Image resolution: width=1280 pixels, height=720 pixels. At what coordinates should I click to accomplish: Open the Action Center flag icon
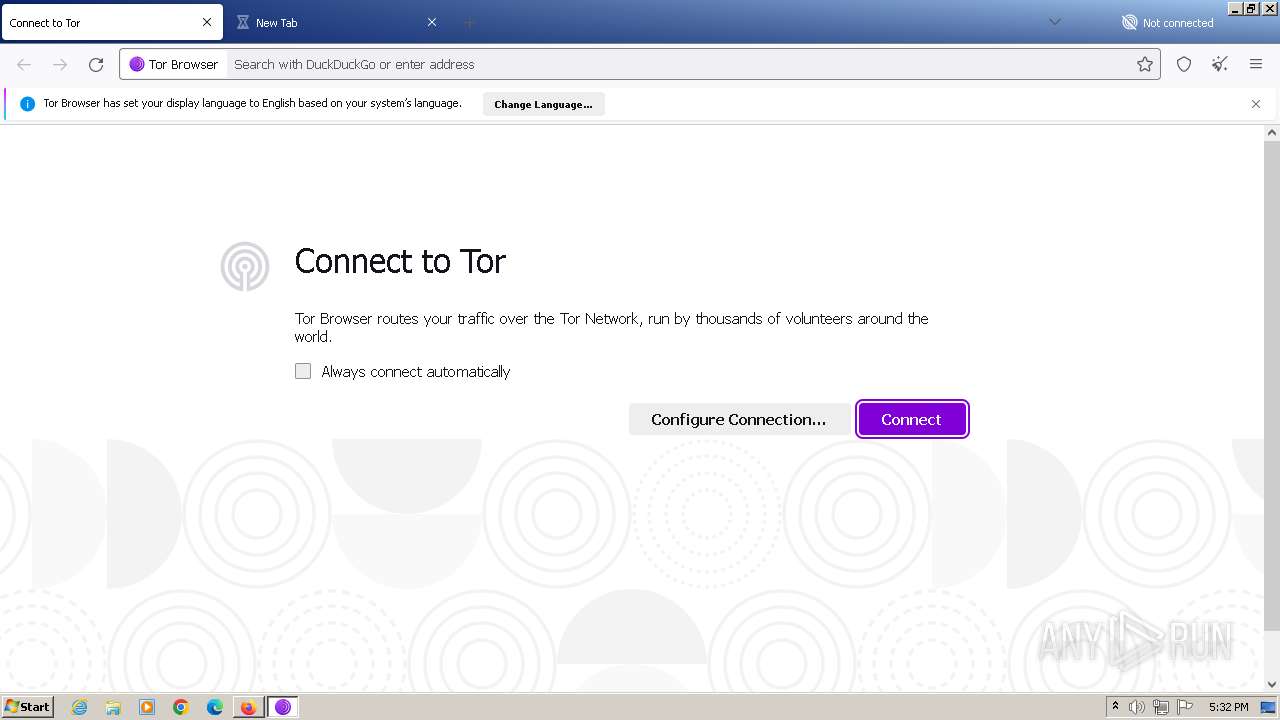pos(1185,707)
